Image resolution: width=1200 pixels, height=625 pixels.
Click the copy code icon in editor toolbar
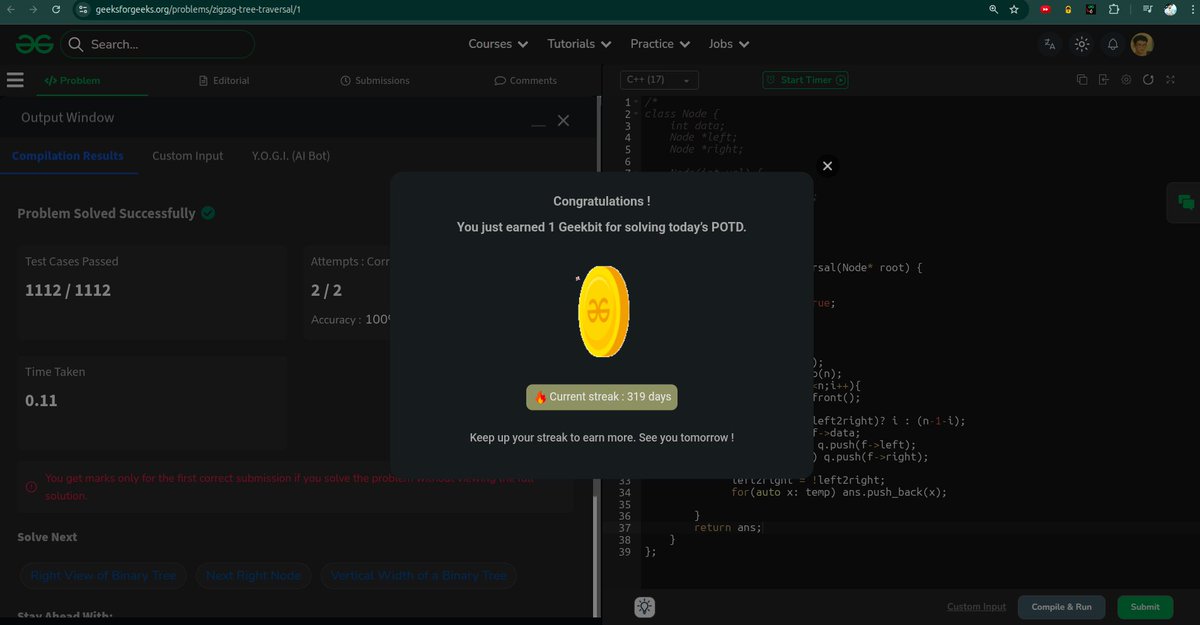click(1081, 80)
